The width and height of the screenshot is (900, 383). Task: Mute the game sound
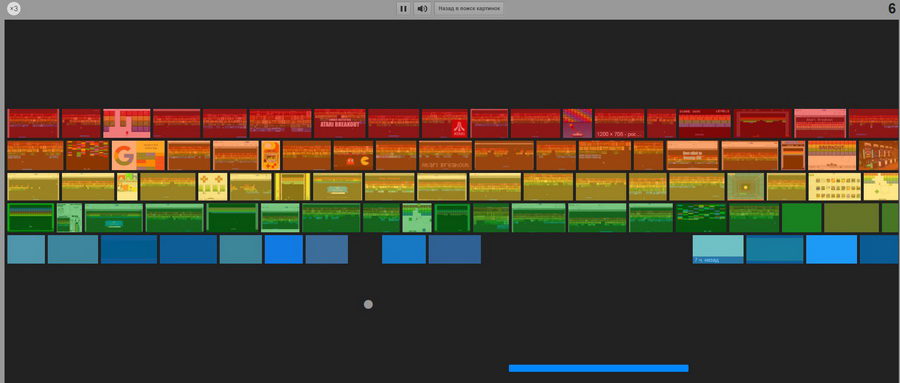[x=422, y=9]
